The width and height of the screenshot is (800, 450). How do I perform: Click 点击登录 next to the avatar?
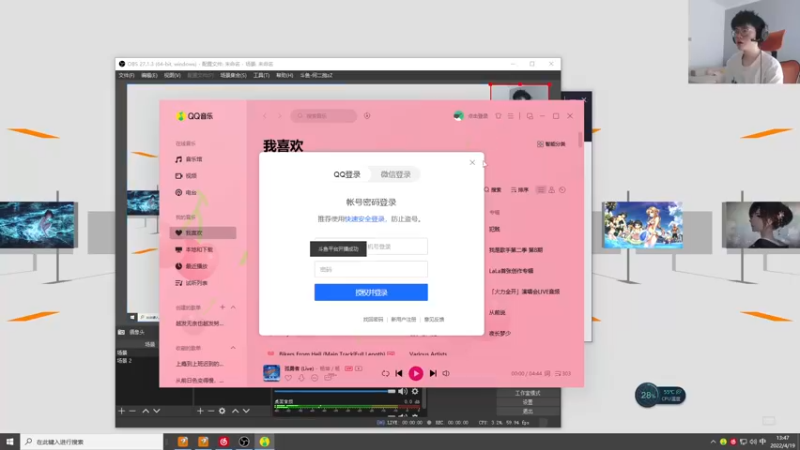tap(478, 116)
